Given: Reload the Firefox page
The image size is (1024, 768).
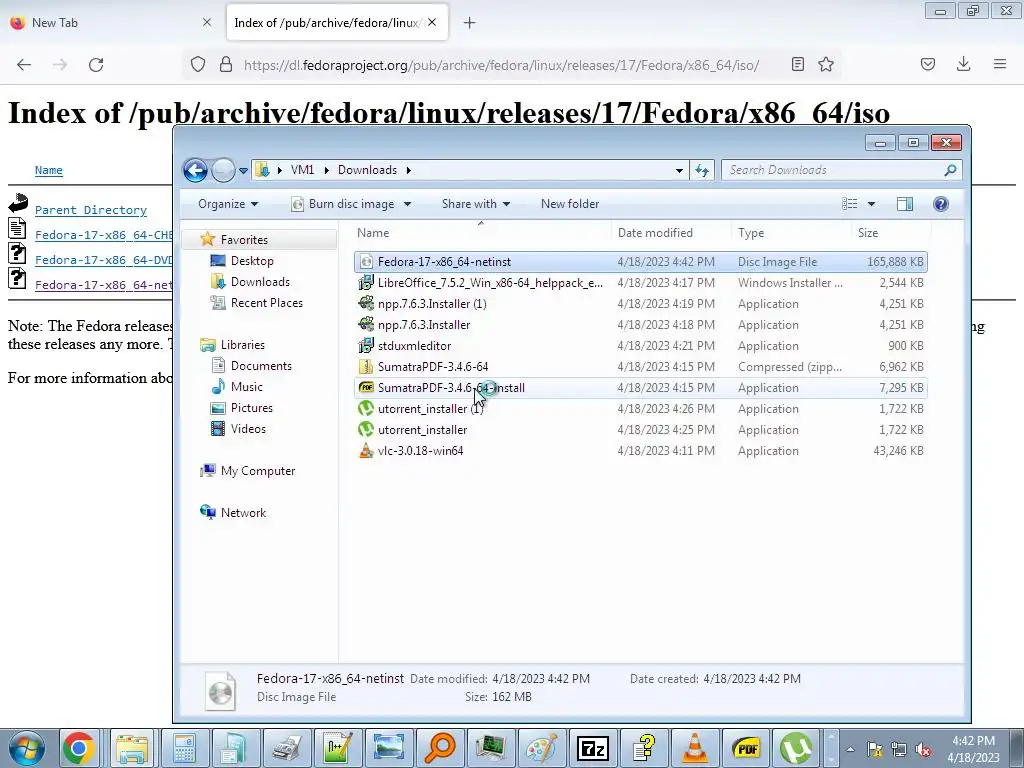Looking at the screenshot, I should 96,65.
